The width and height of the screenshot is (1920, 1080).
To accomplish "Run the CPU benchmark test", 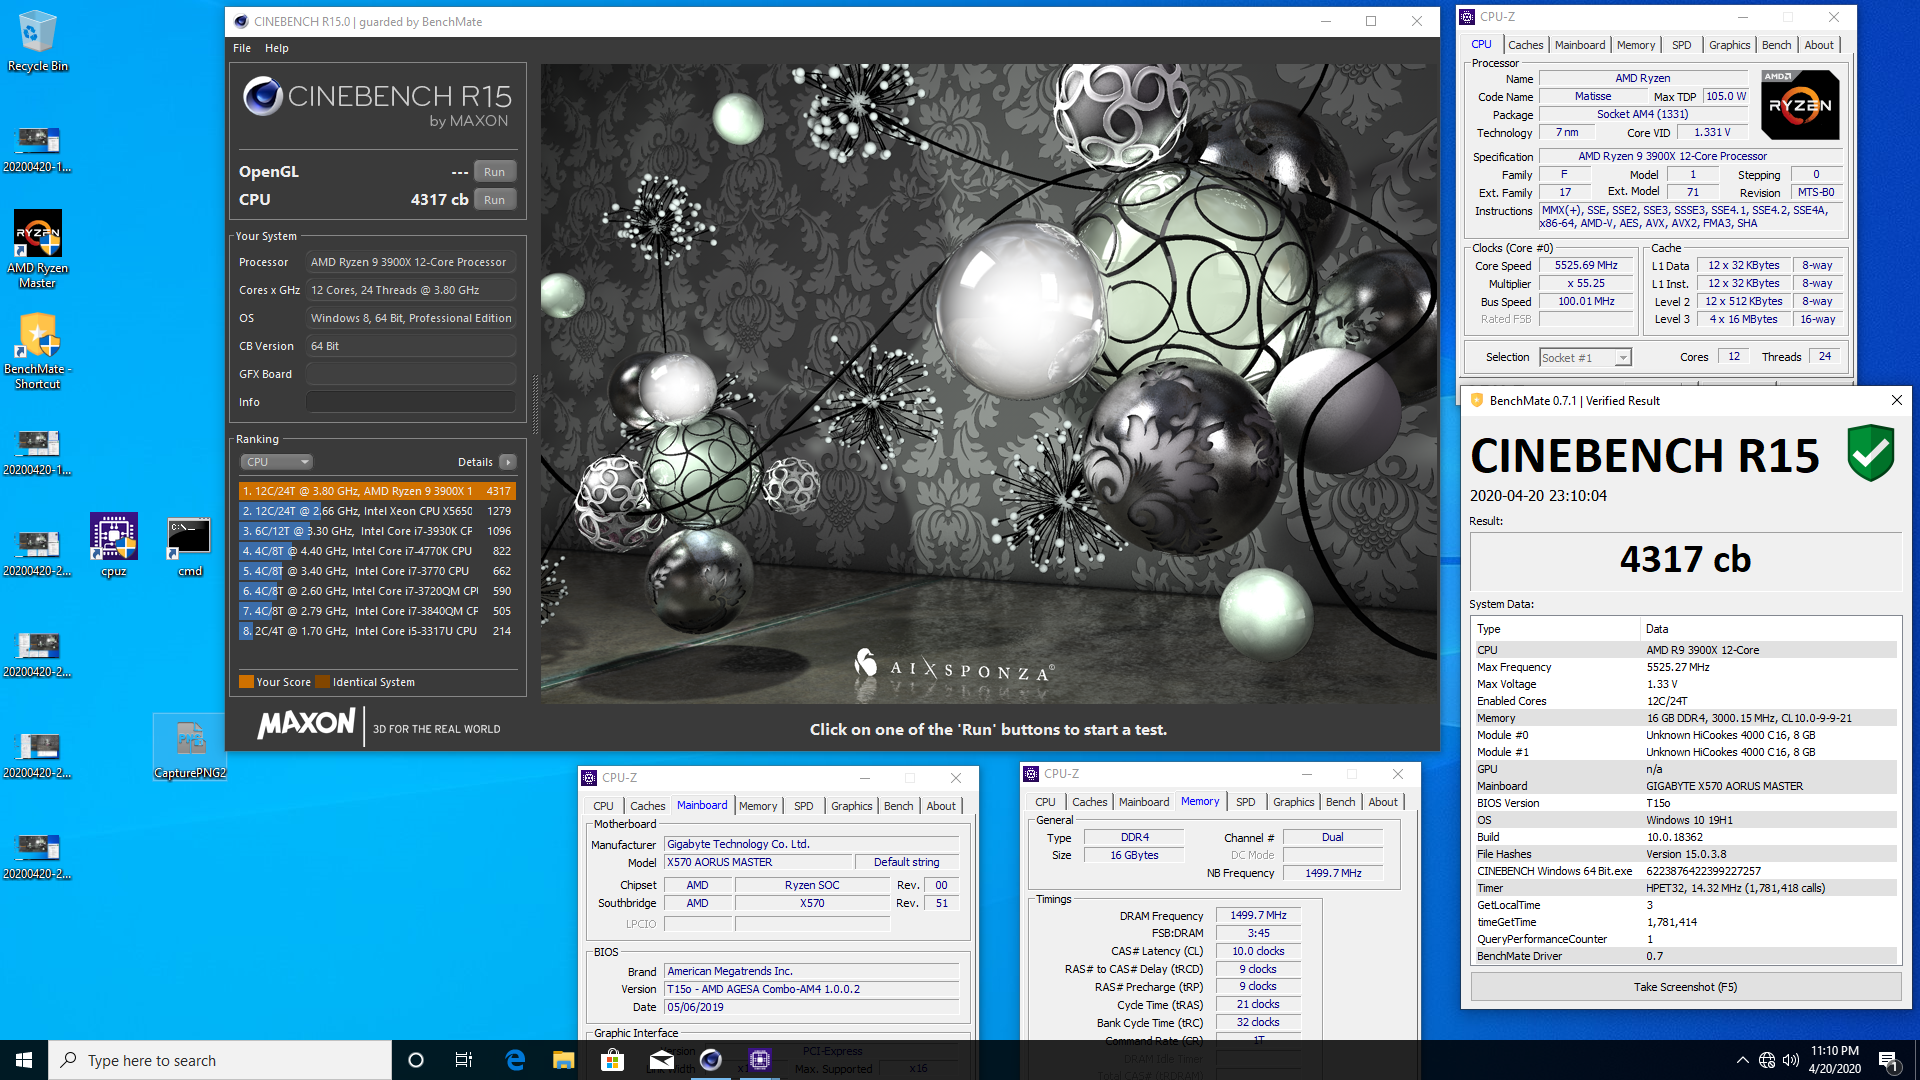I will click(494, 200).
